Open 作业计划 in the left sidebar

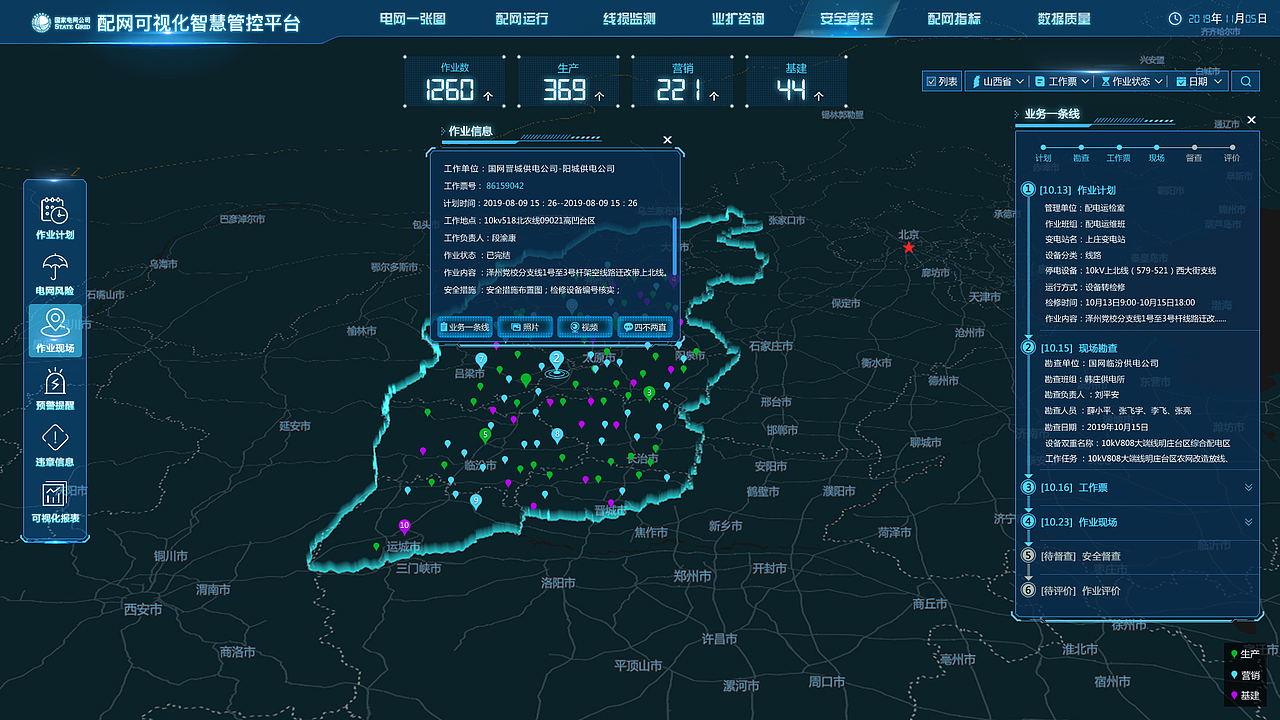(55, 218)
